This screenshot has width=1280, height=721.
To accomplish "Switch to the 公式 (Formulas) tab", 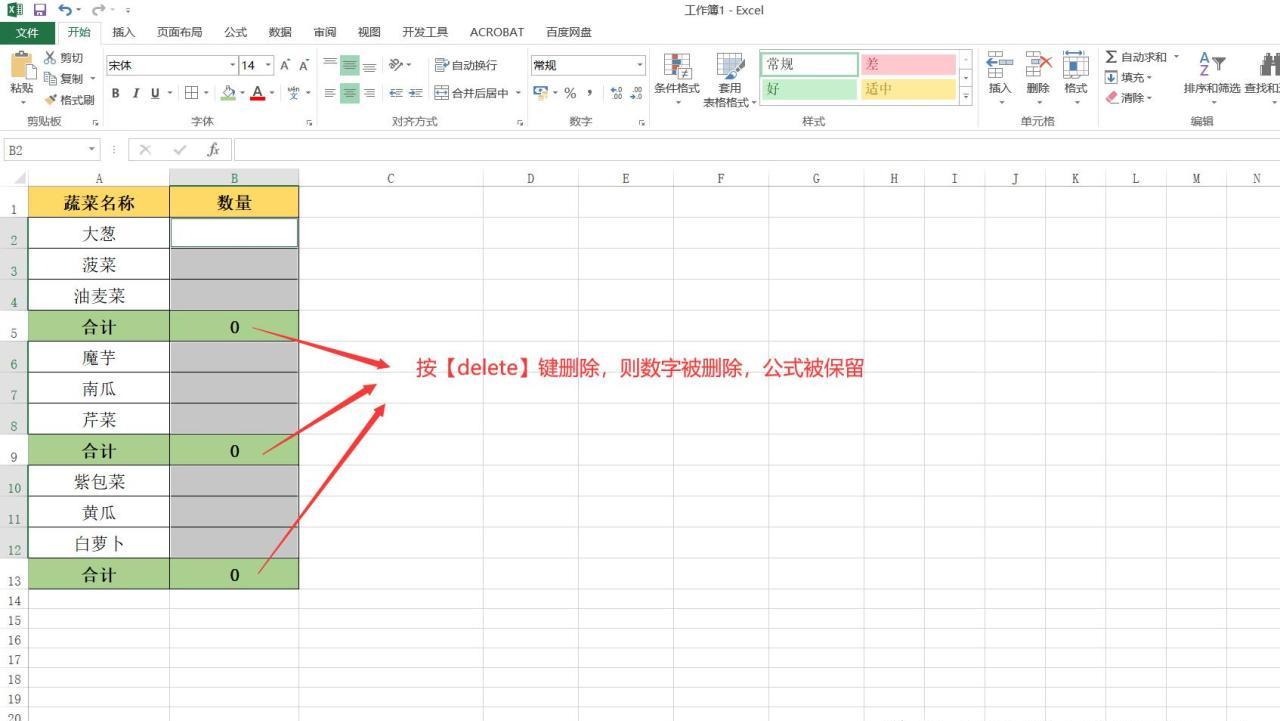I will point(236,32).
